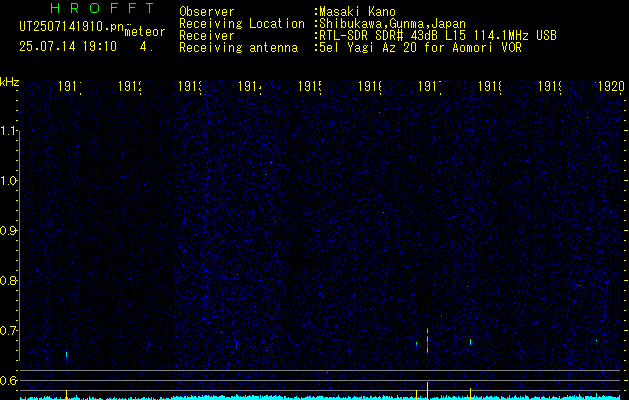629x400 pixels.
Task: Click the 'Receiving Location' label
Action: [242, 24]
